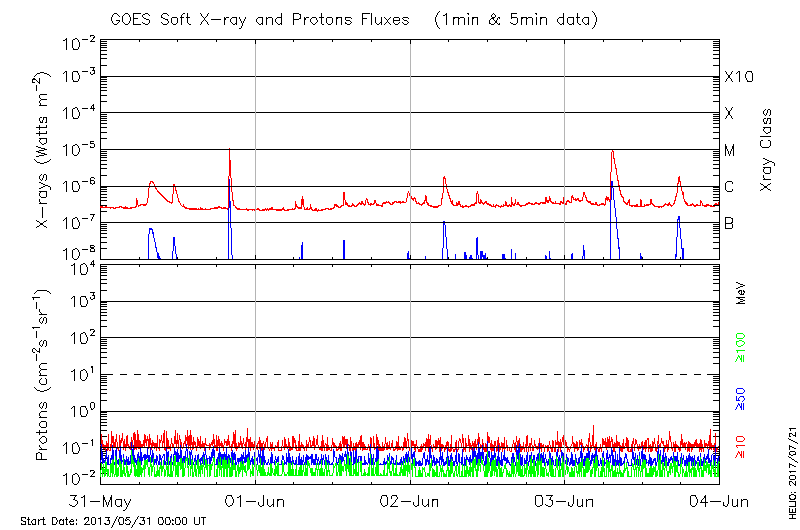The width and height of the screenshot is (800, 530).
Task: Select the B flare class label
Action: pyautogui.click(x=729, y=223)
